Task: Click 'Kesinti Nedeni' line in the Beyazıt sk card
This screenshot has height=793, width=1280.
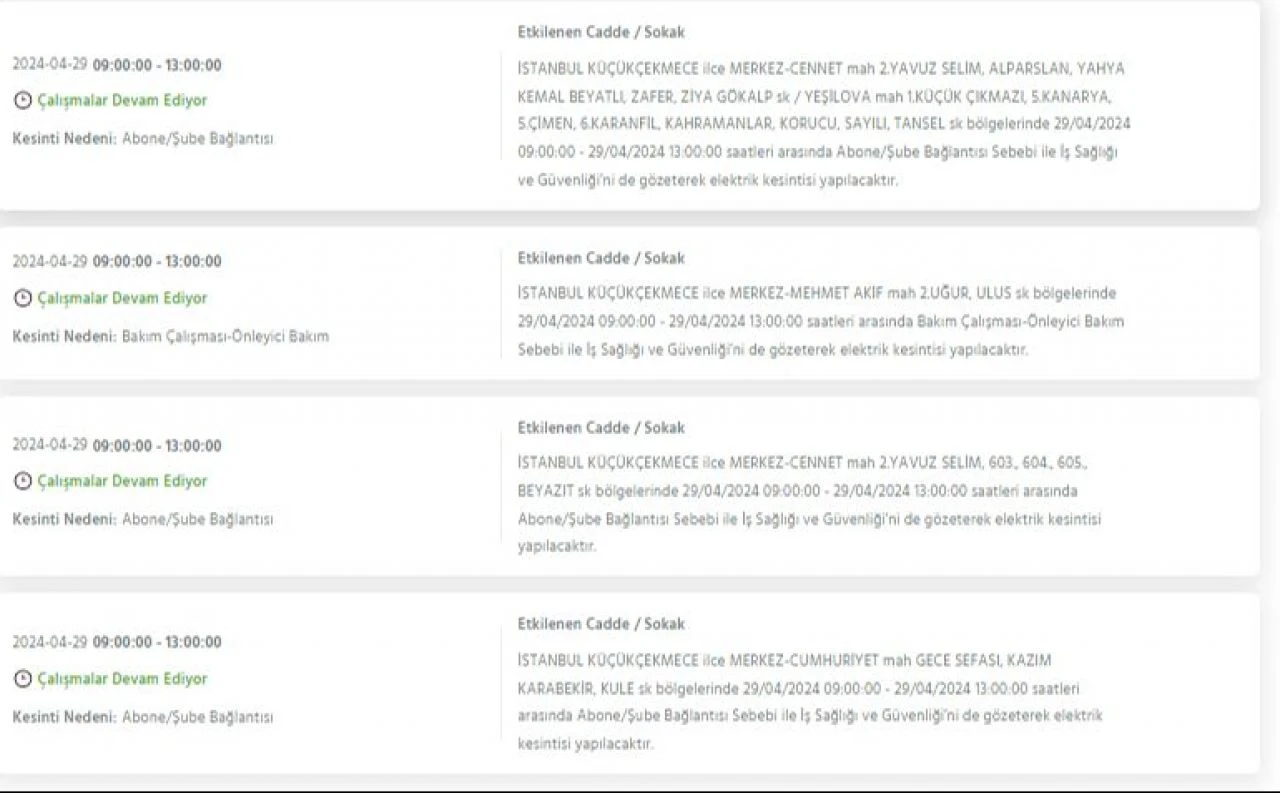Action: tap(142, 520)
